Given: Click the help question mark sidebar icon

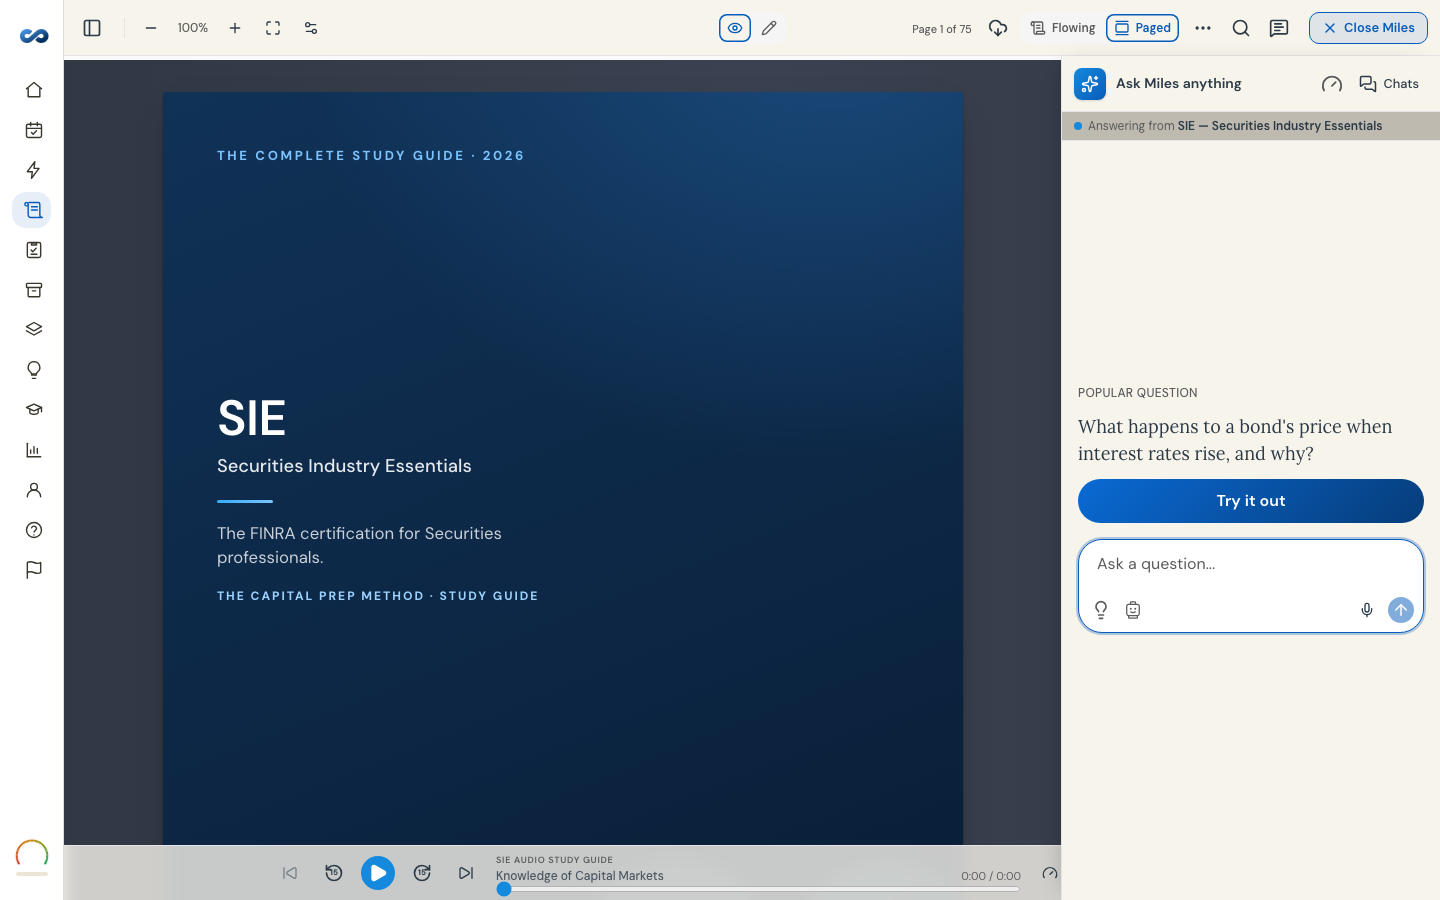Looking at the screenshot, I should coord(34,530).
